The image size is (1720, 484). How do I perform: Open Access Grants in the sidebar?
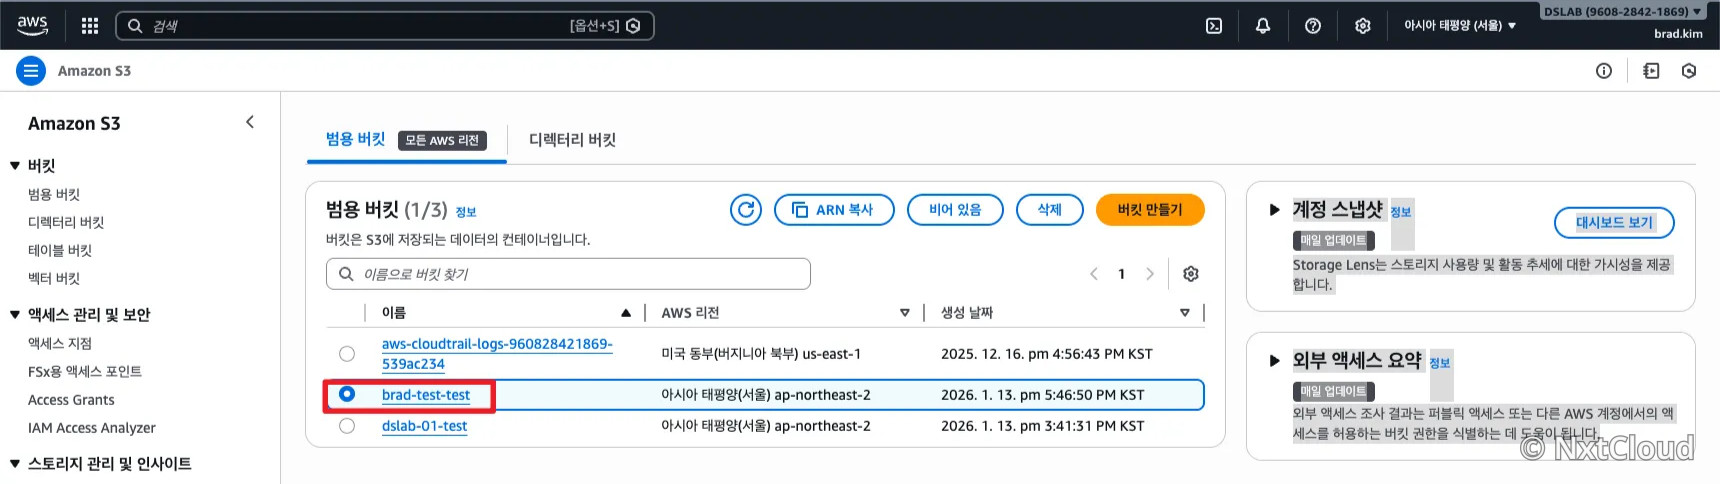(71, 400)
